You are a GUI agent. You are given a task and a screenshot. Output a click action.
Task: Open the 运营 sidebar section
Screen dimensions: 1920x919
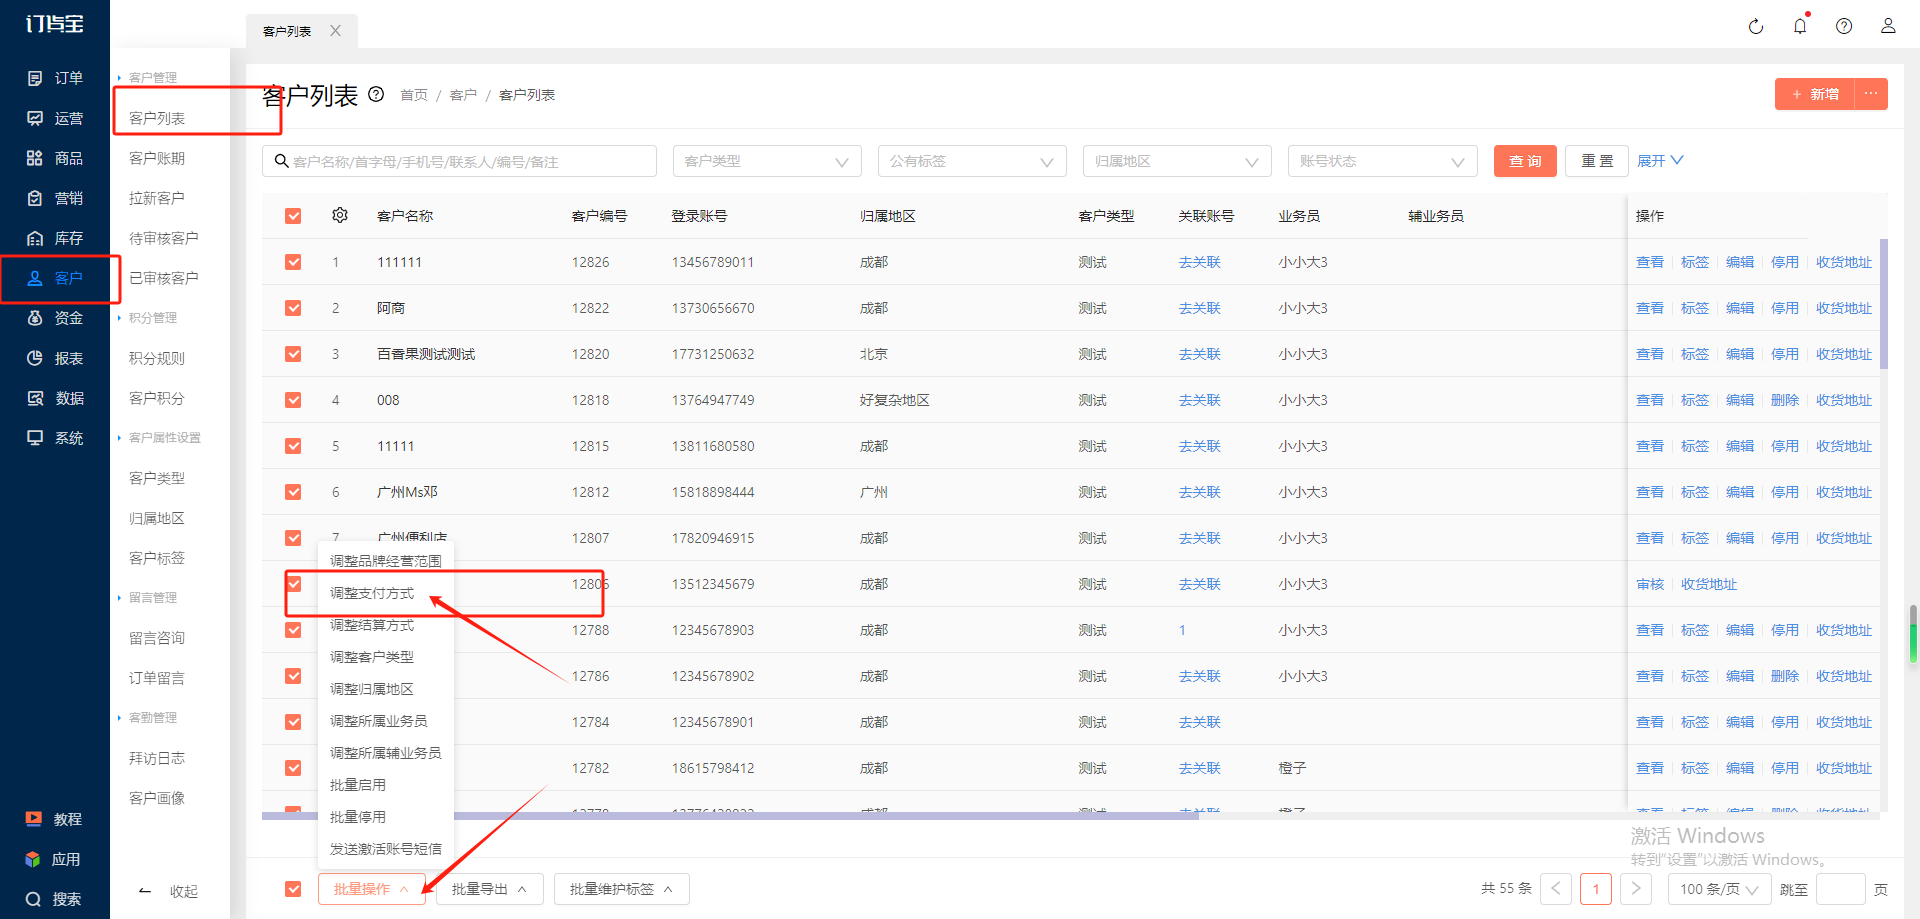coord(55,118)
